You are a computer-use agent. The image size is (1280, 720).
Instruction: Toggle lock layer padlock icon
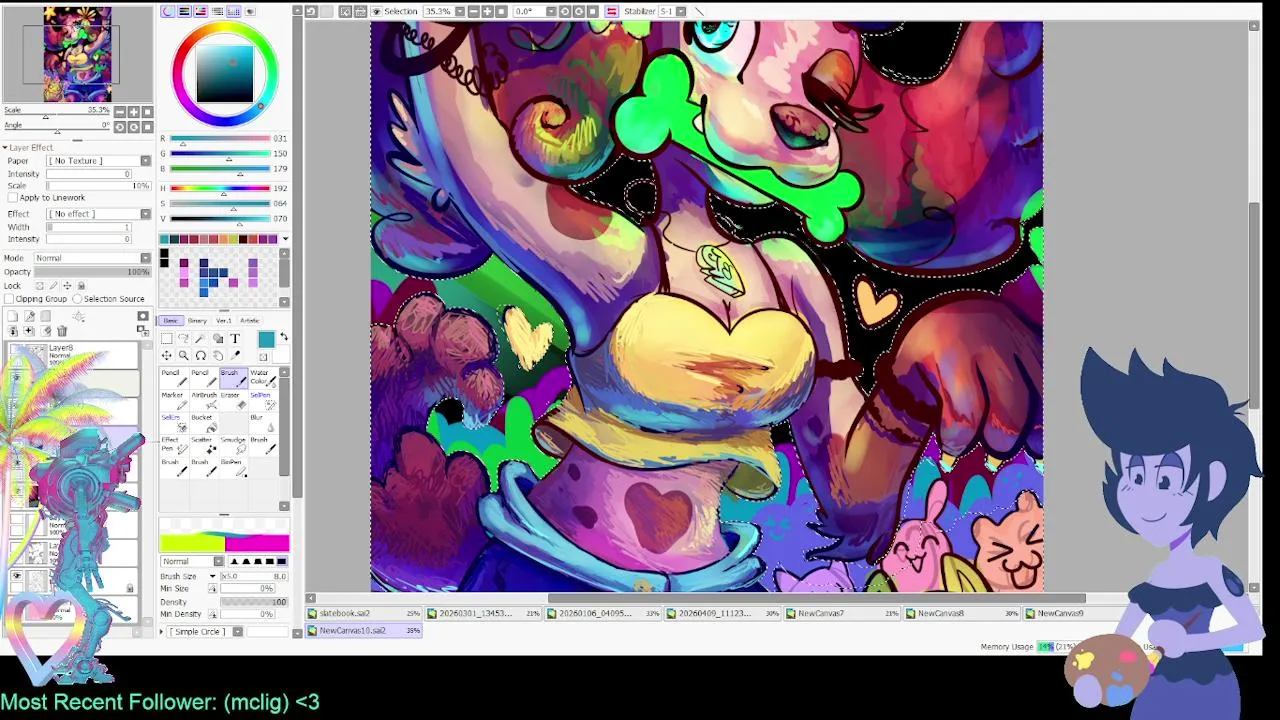click(81, 286)
